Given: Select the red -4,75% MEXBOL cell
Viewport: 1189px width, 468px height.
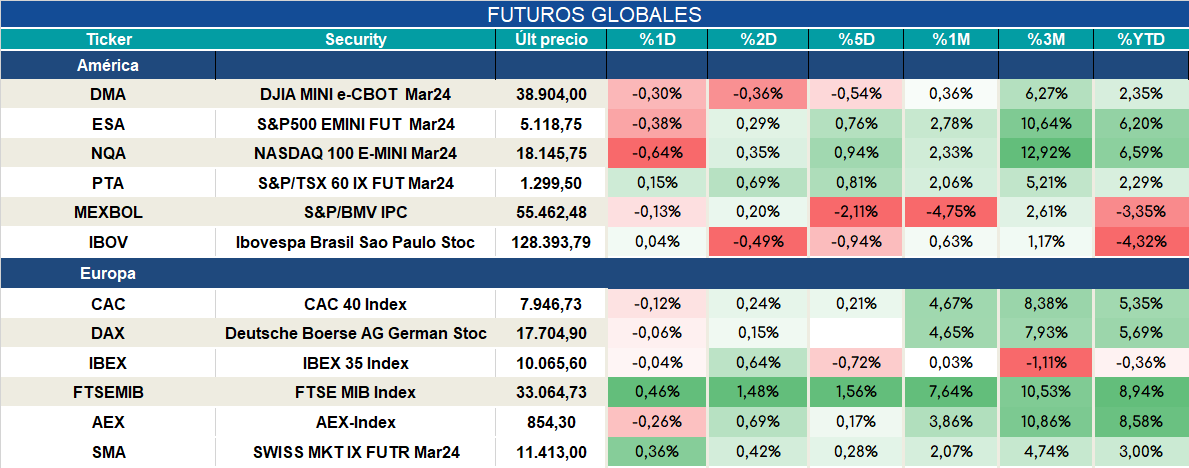Looking at the screenshot, I should point(952,213).
